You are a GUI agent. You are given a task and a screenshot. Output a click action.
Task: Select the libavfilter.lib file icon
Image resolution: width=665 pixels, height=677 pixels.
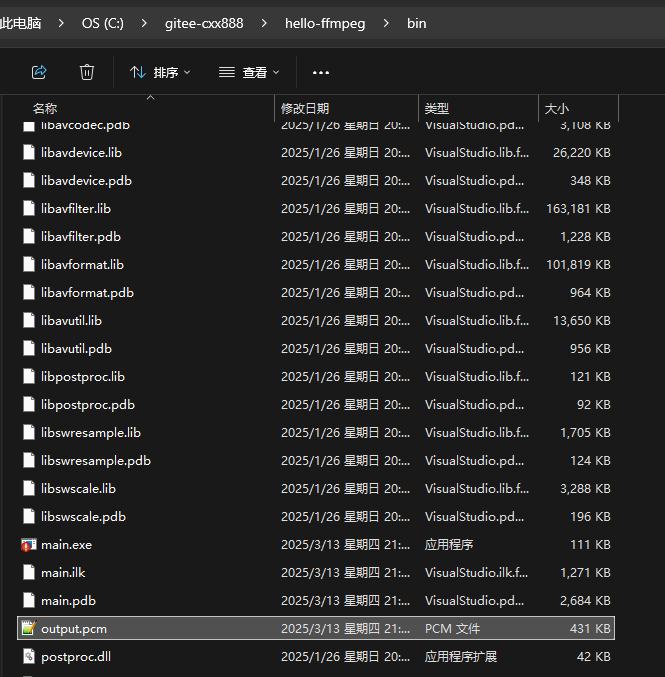pyautogui.click(x=28, y=209)
